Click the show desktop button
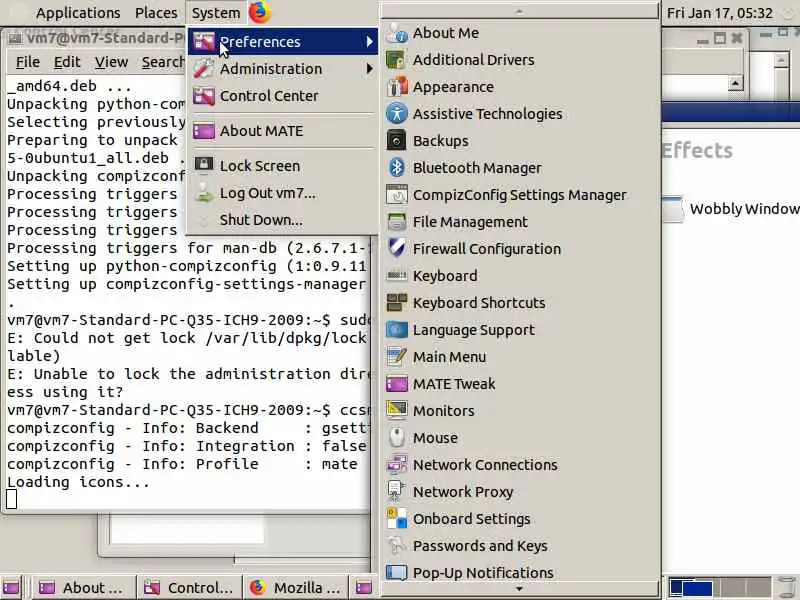The width and height of the screenshot is (800, 600). 12,588
